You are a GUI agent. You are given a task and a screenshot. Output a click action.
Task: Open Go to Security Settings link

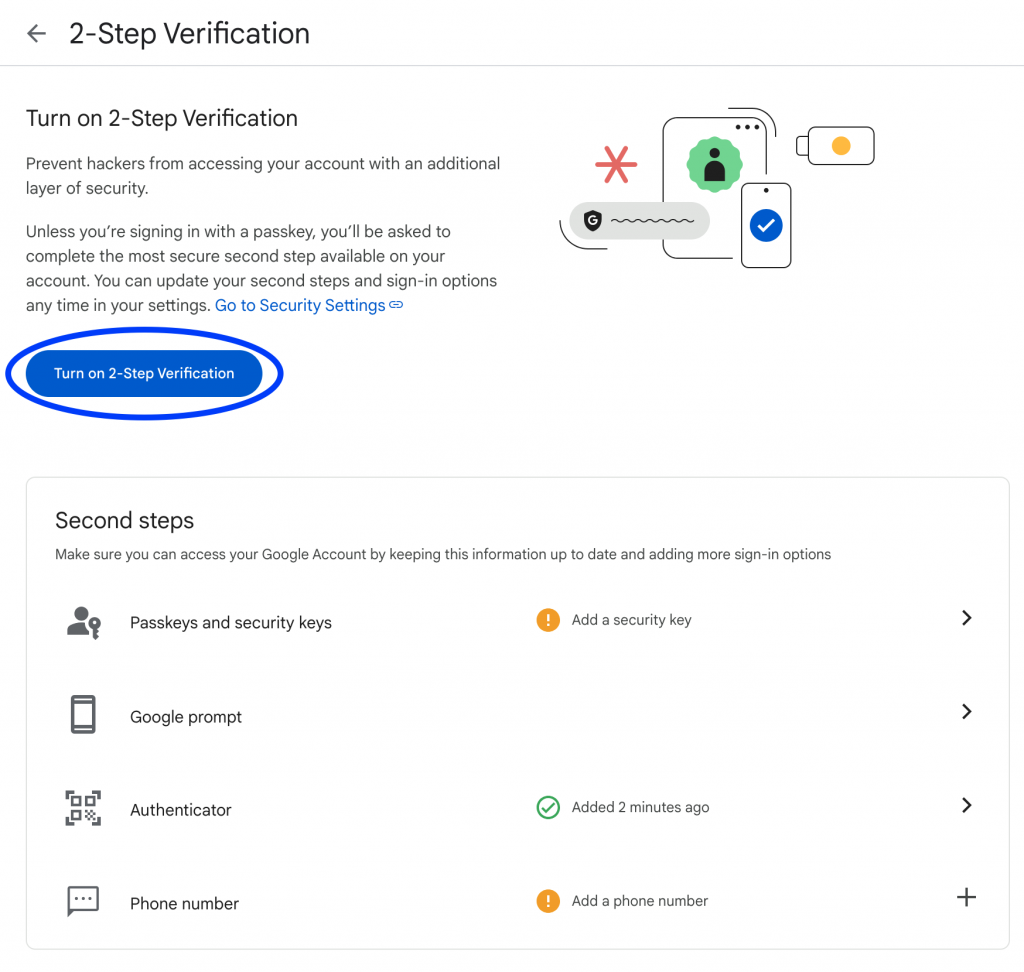[300, 305]
